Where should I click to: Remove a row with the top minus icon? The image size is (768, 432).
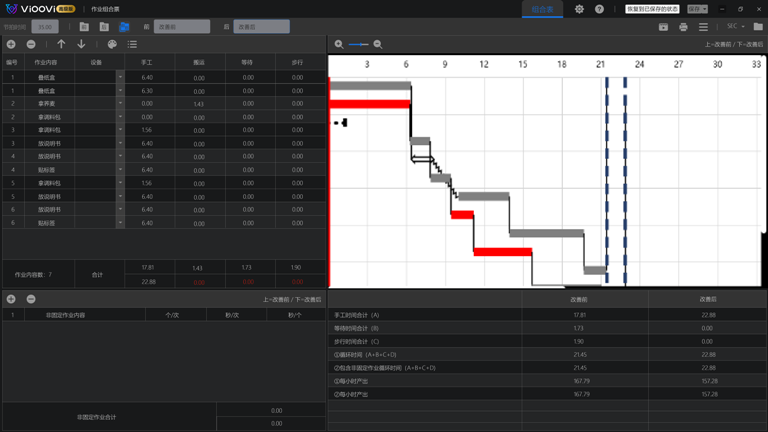(31, 45)
